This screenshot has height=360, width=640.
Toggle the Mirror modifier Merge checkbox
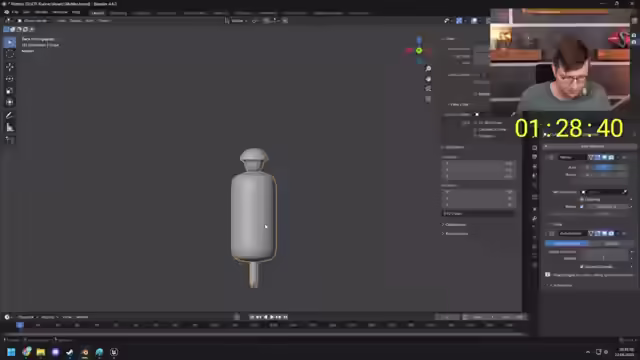click(x=582, y=207)
